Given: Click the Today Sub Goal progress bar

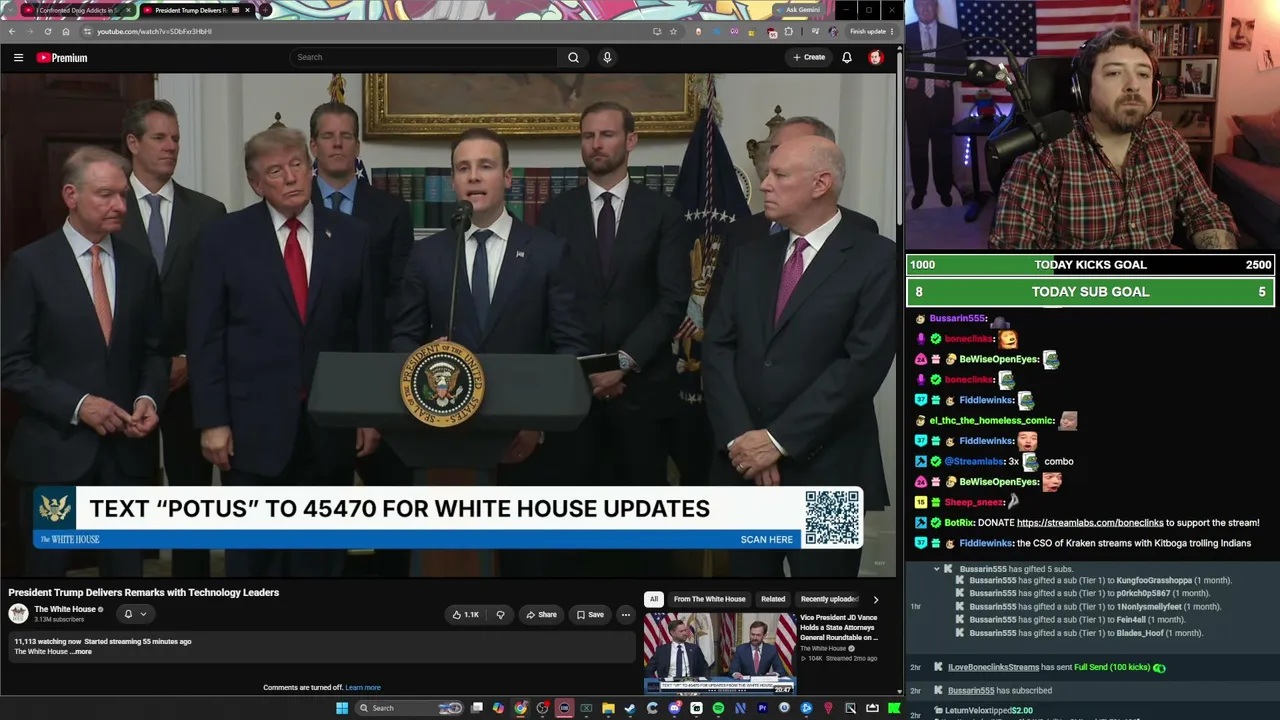Looking at the screenshot, I should tap(1090, 292).
